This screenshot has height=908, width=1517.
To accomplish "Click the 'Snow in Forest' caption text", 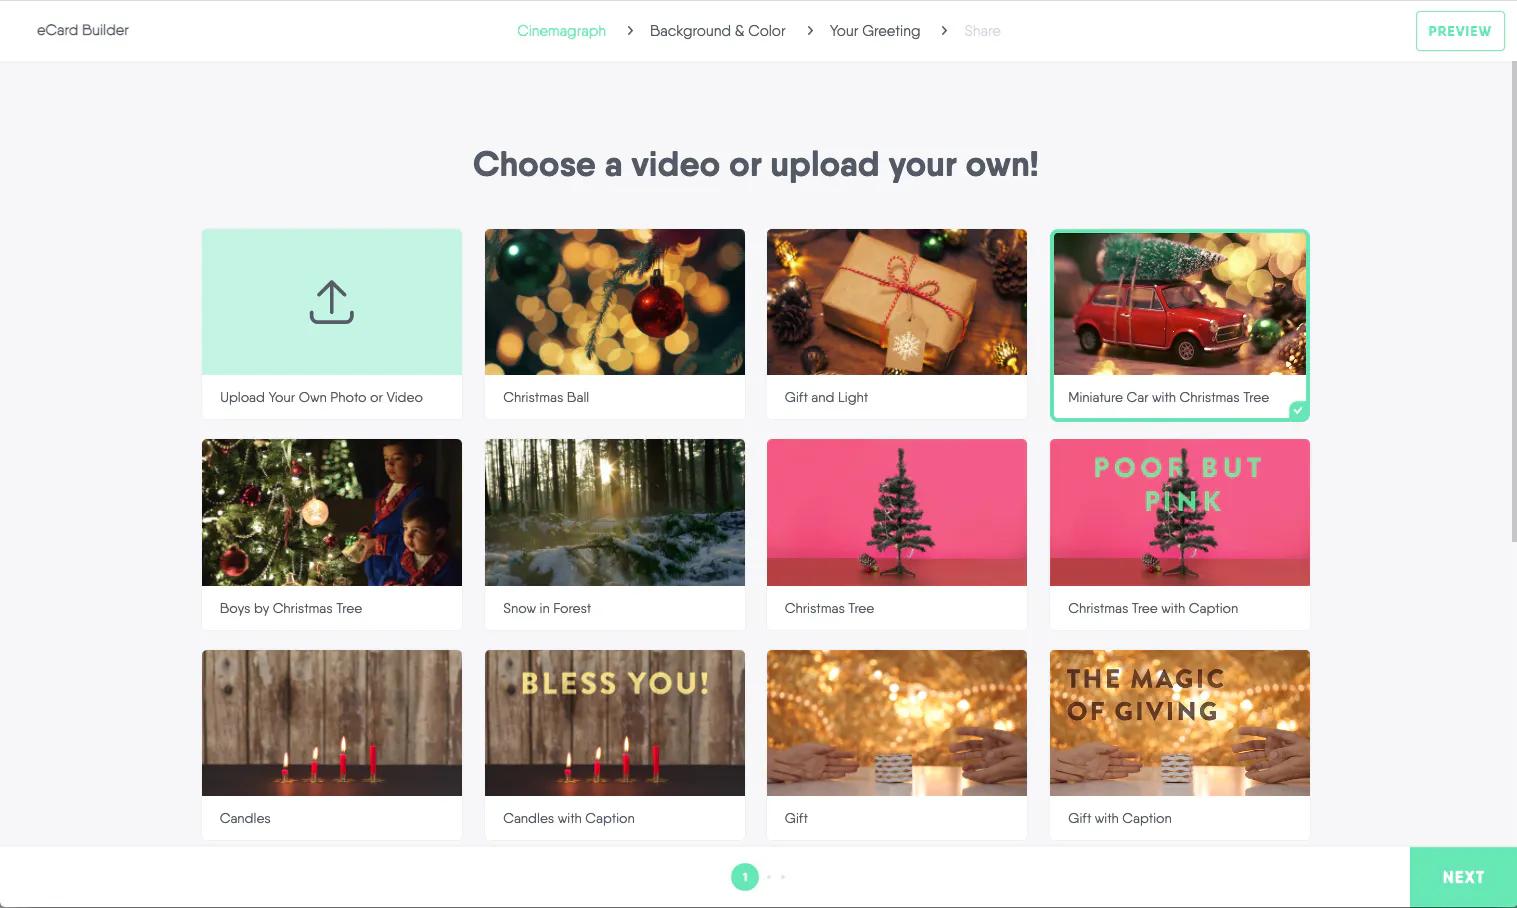I will point(547,608).
